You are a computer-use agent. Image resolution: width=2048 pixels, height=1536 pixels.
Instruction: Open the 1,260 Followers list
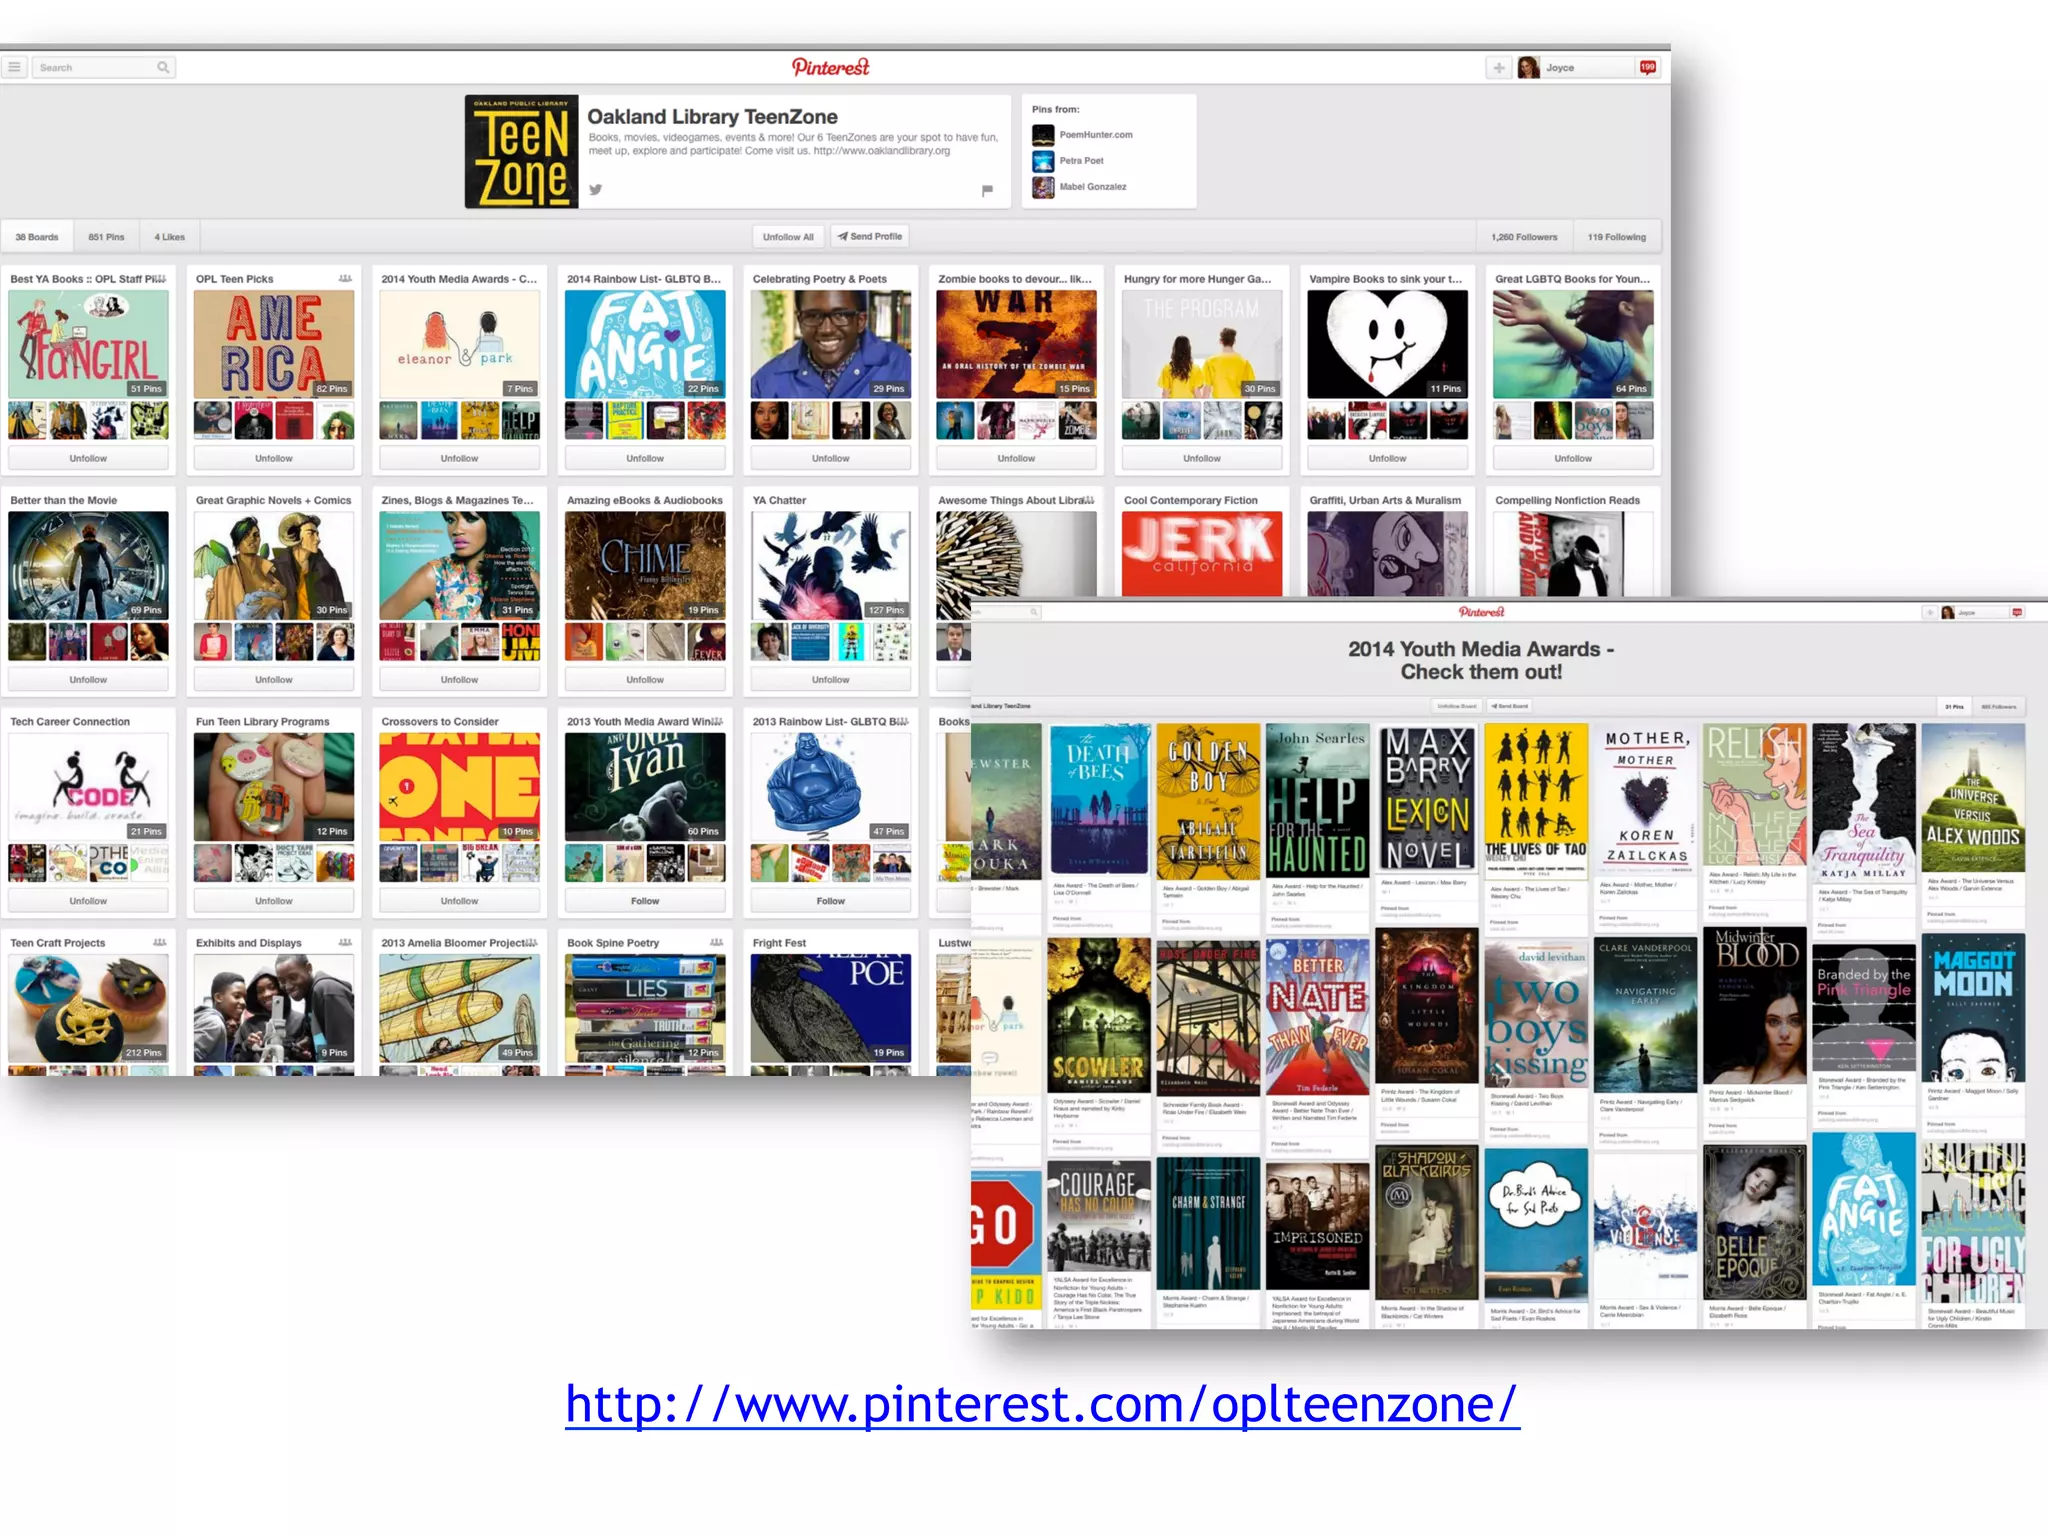[1523, 237]
